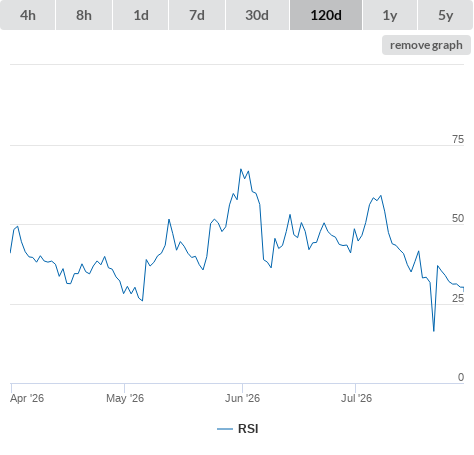Click the active 120d tab
The height and width of the screenshot is (455, 474).
click(x=326, y=15)
